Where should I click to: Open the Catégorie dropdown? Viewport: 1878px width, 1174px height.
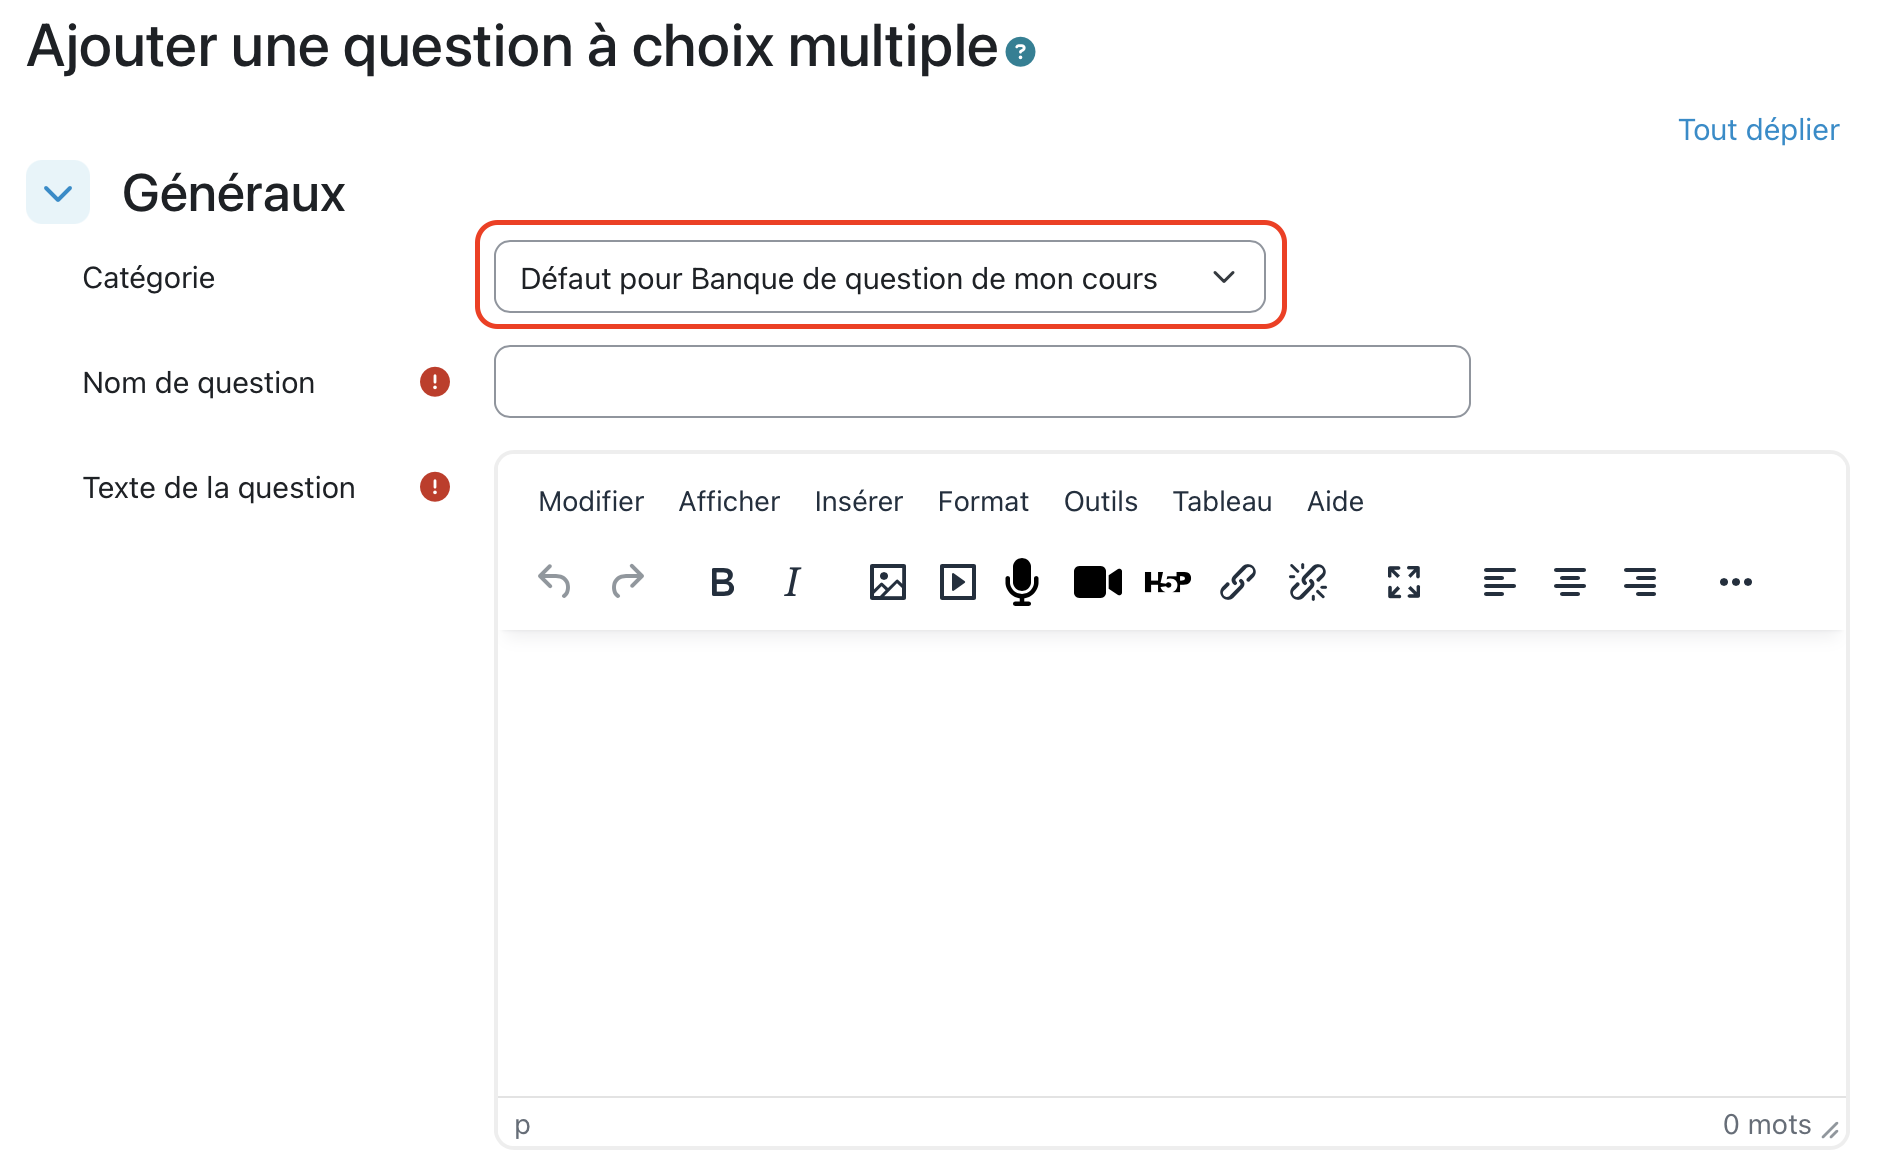[879, 277]
